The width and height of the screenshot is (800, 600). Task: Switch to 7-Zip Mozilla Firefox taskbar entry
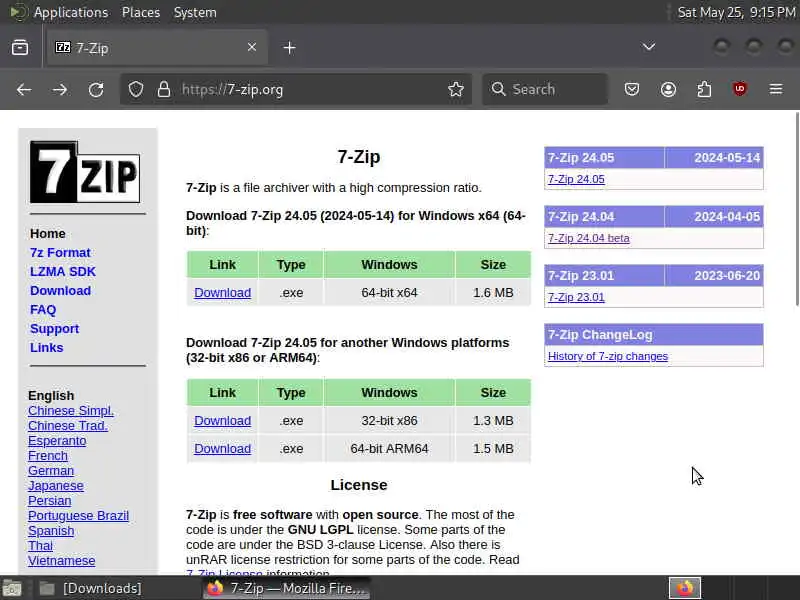pos(286,588)
